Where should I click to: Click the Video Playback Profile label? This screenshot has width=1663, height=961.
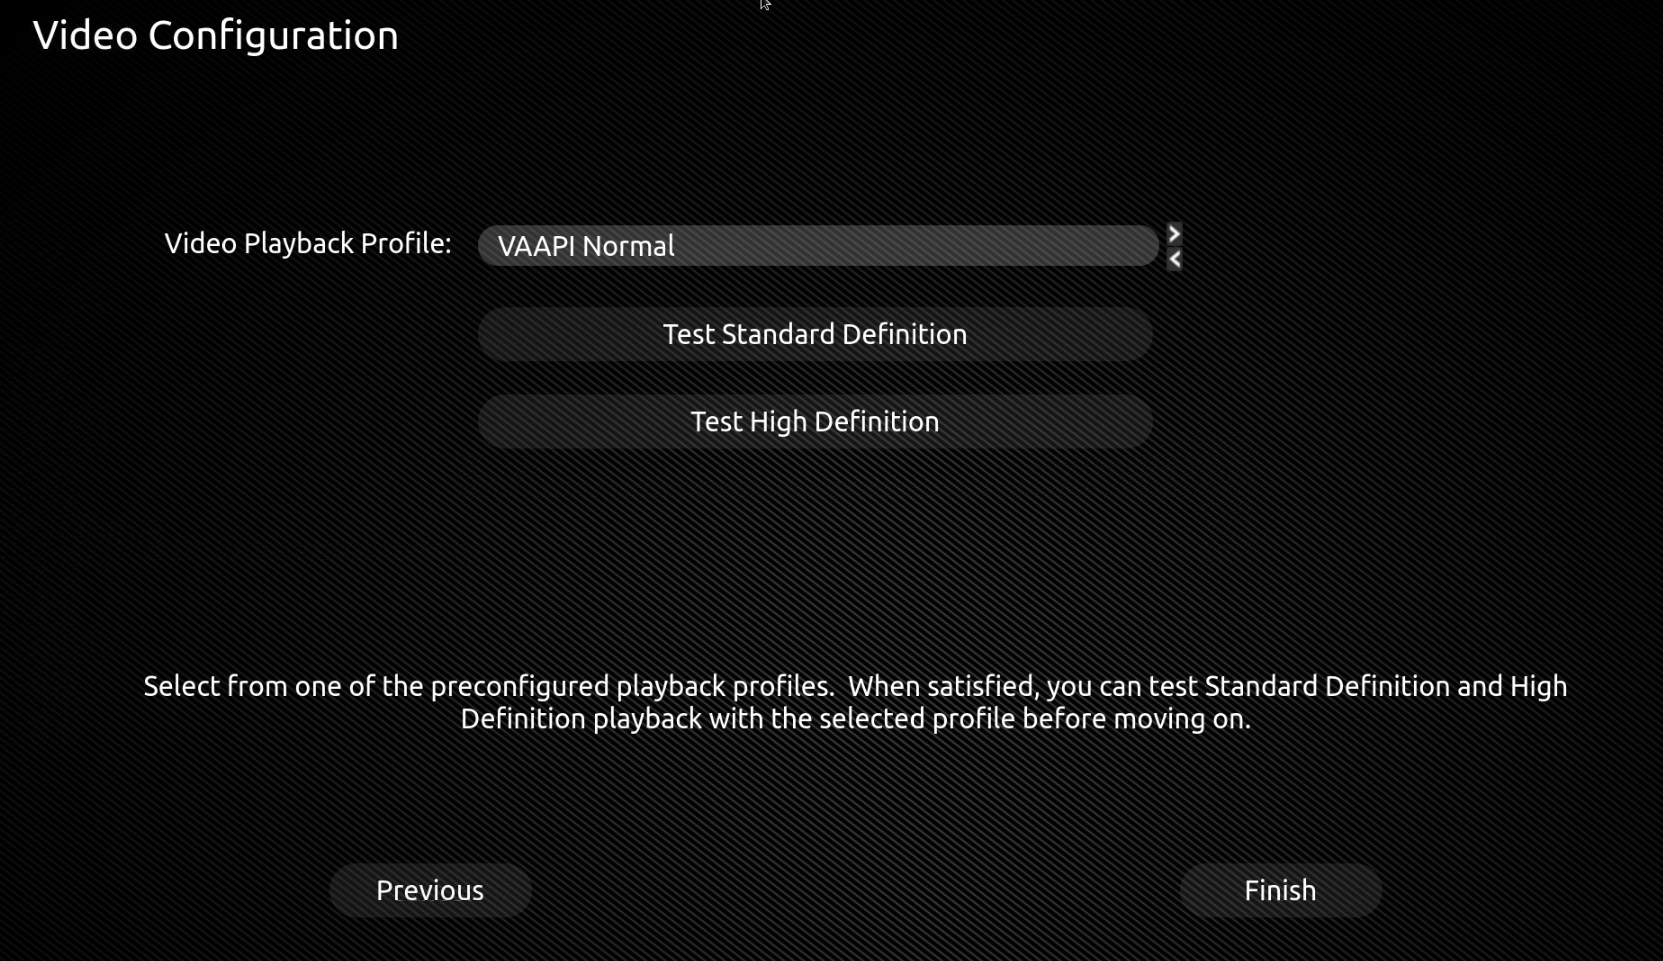point(308,244)
